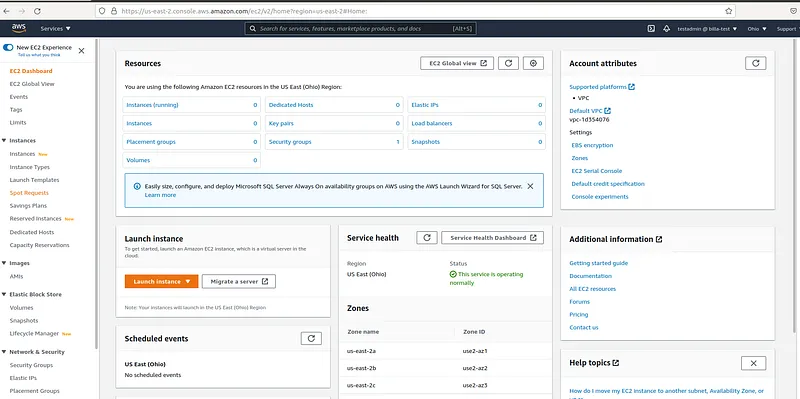Click the Migrate a server button
The width and height of the screenshot is (800, 399).
[x=239, y=282]
